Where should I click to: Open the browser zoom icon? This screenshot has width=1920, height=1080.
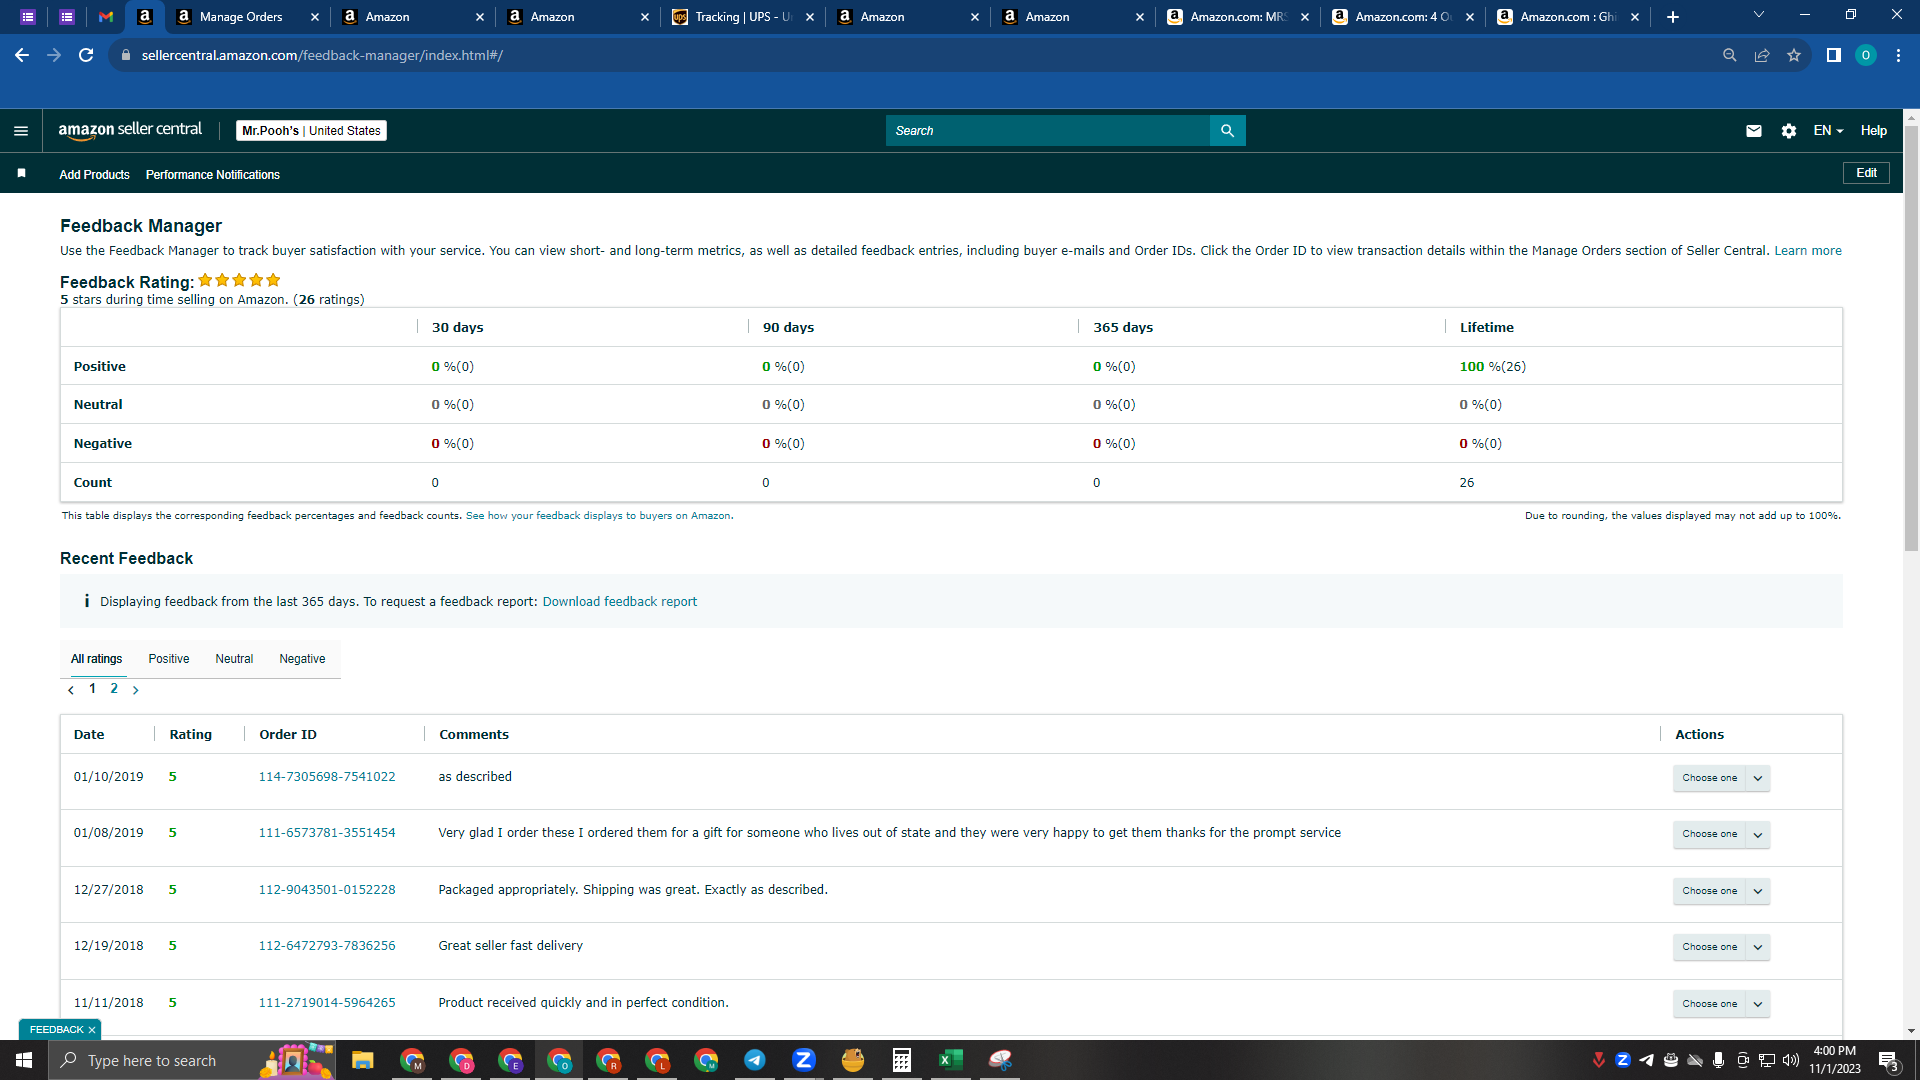[1730, 55]
